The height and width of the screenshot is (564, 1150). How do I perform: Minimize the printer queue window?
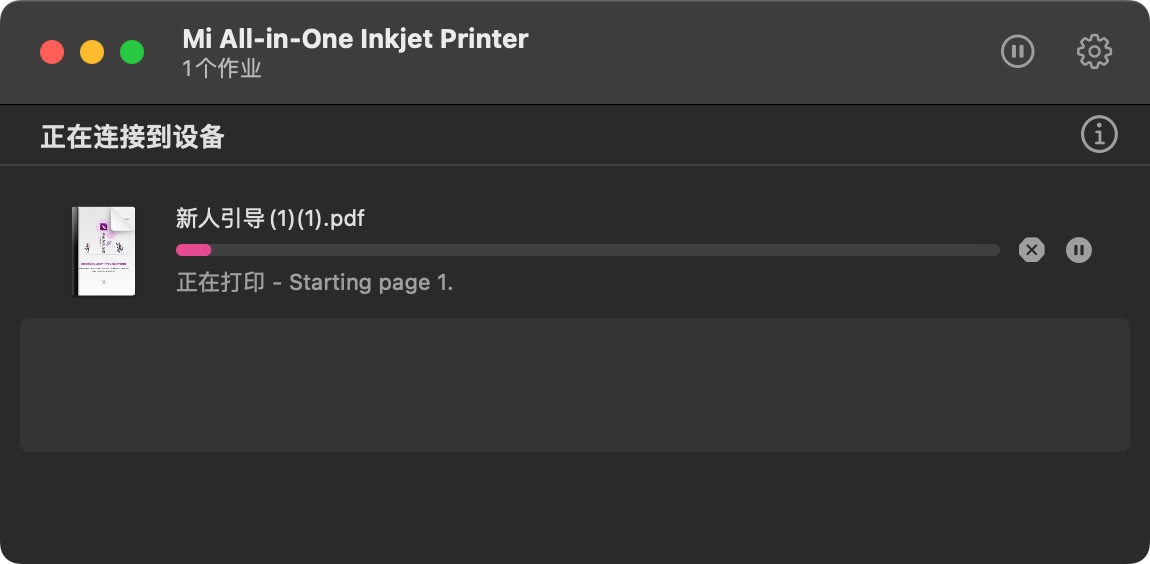point(92,52)
